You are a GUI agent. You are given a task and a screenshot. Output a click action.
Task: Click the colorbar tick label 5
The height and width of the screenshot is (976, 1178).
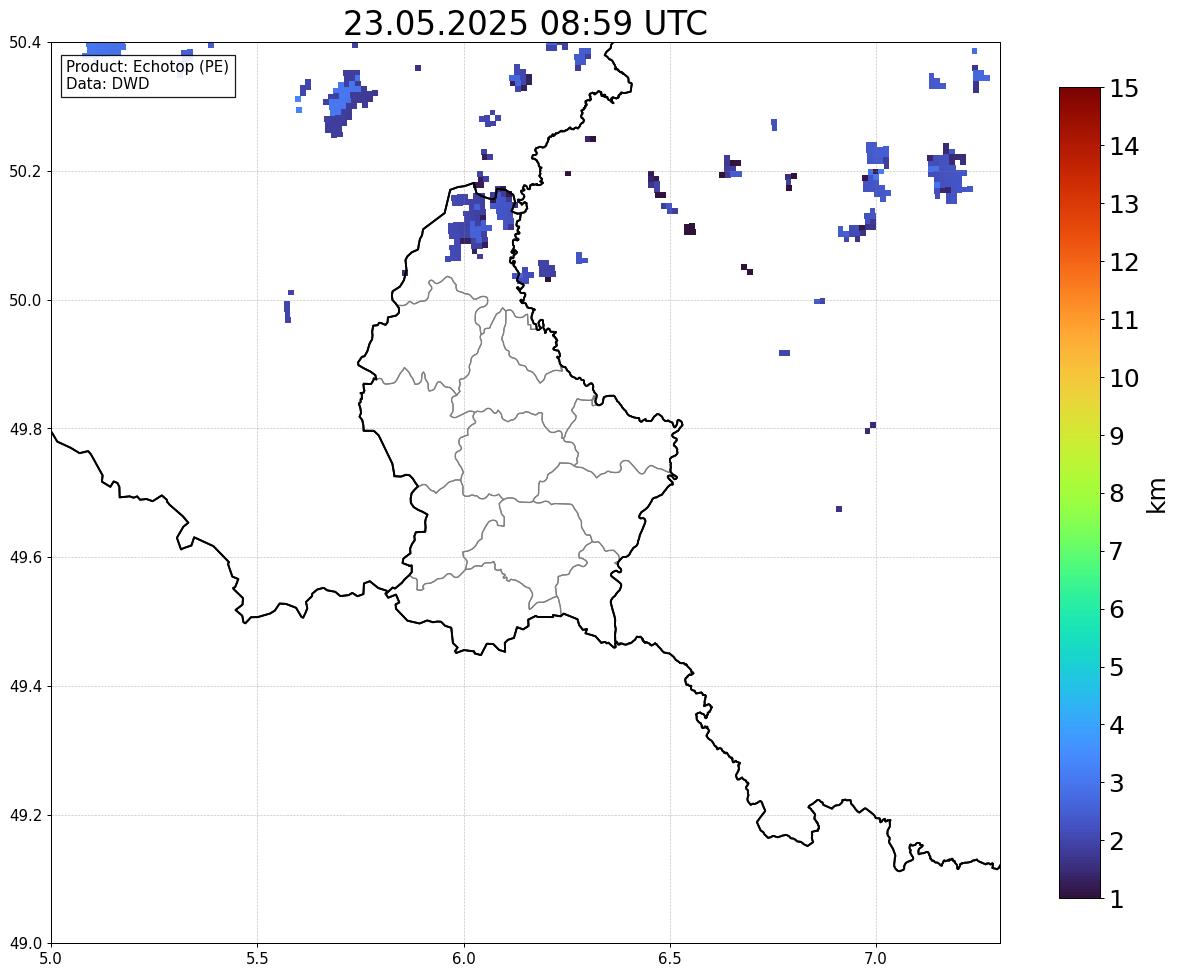tap(1117, 667)
